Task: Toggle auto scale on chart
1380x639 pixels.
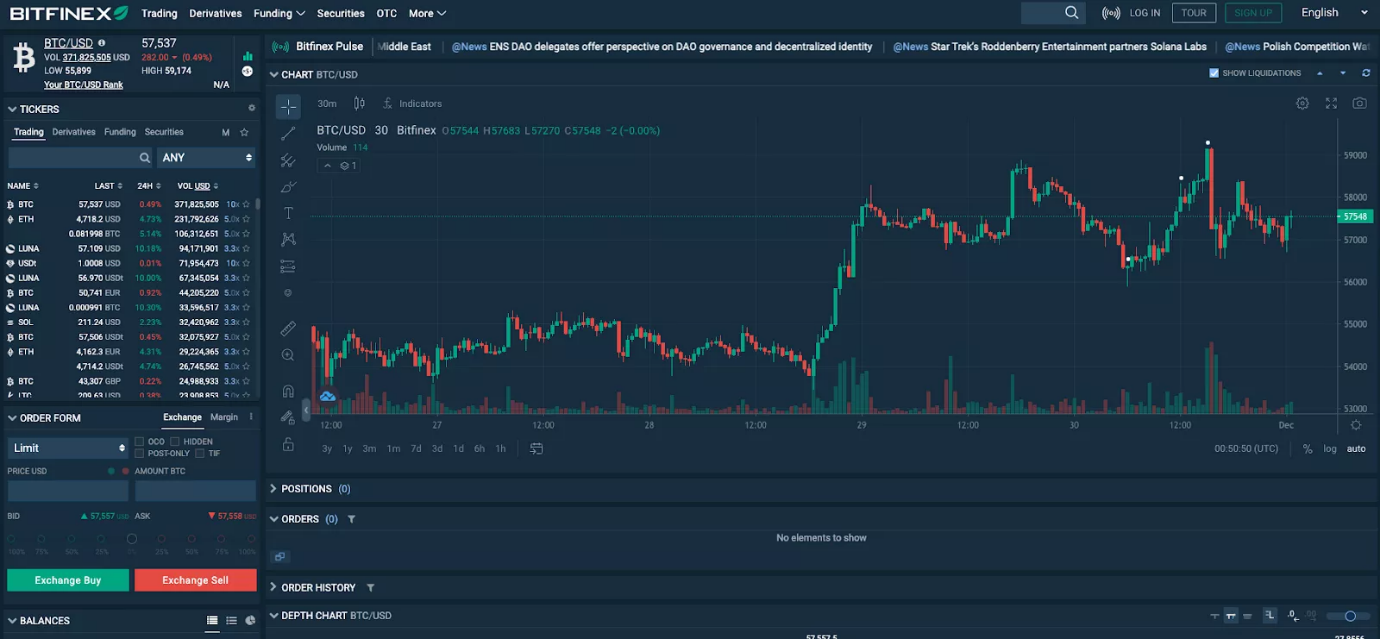Action: 1356,448
